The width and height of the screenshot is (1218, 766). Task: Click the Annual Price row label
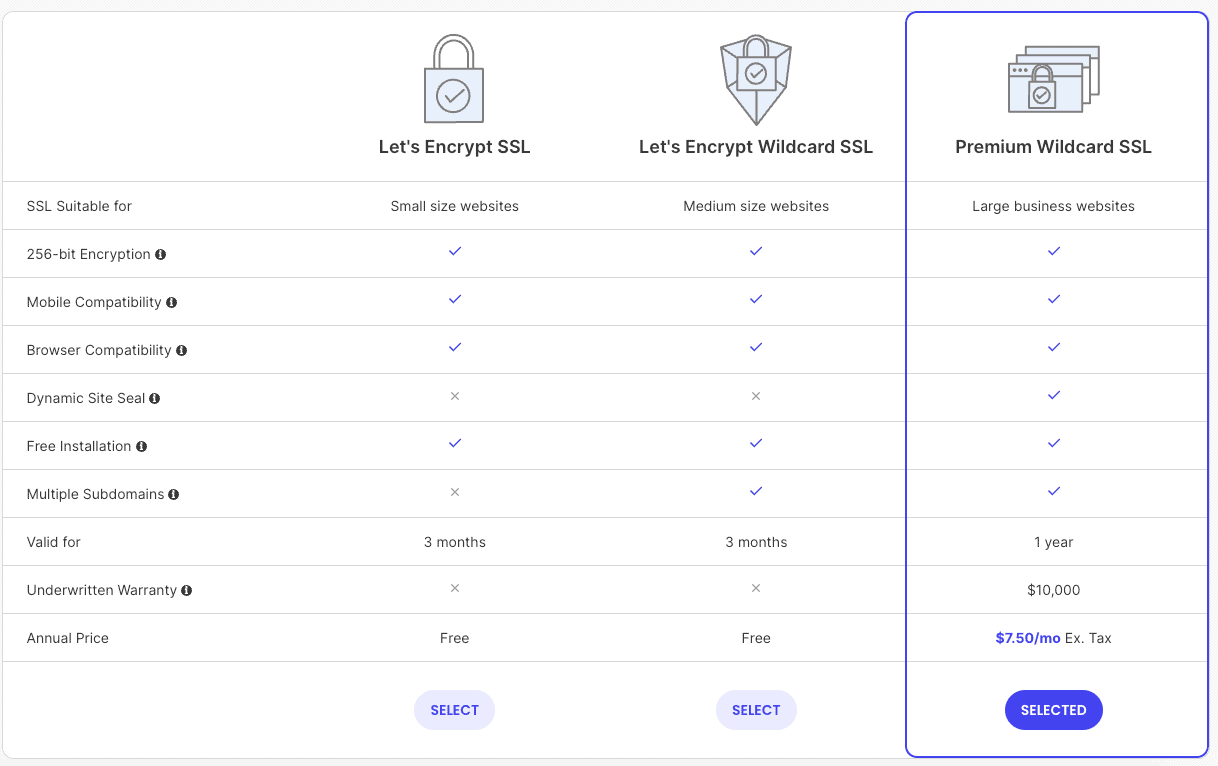tap(68, 638)
